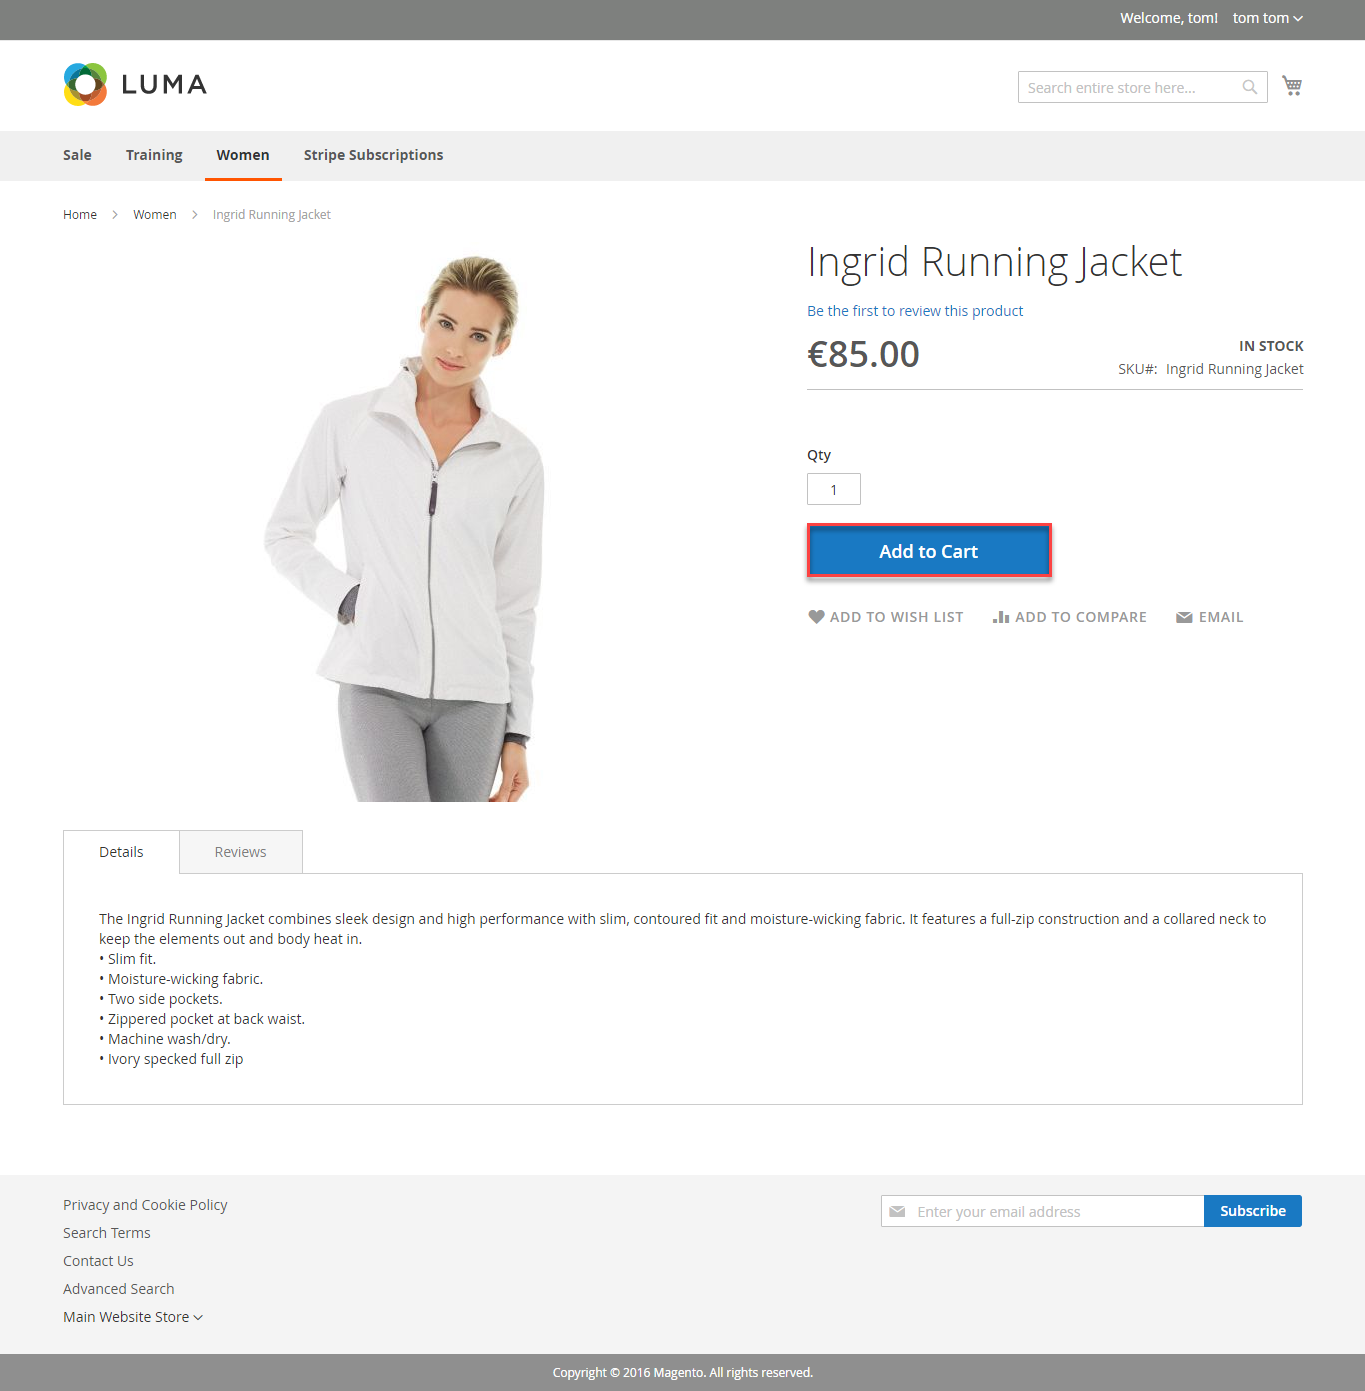
Task: Click the Email envelope icon
Action: (1184, 617)
